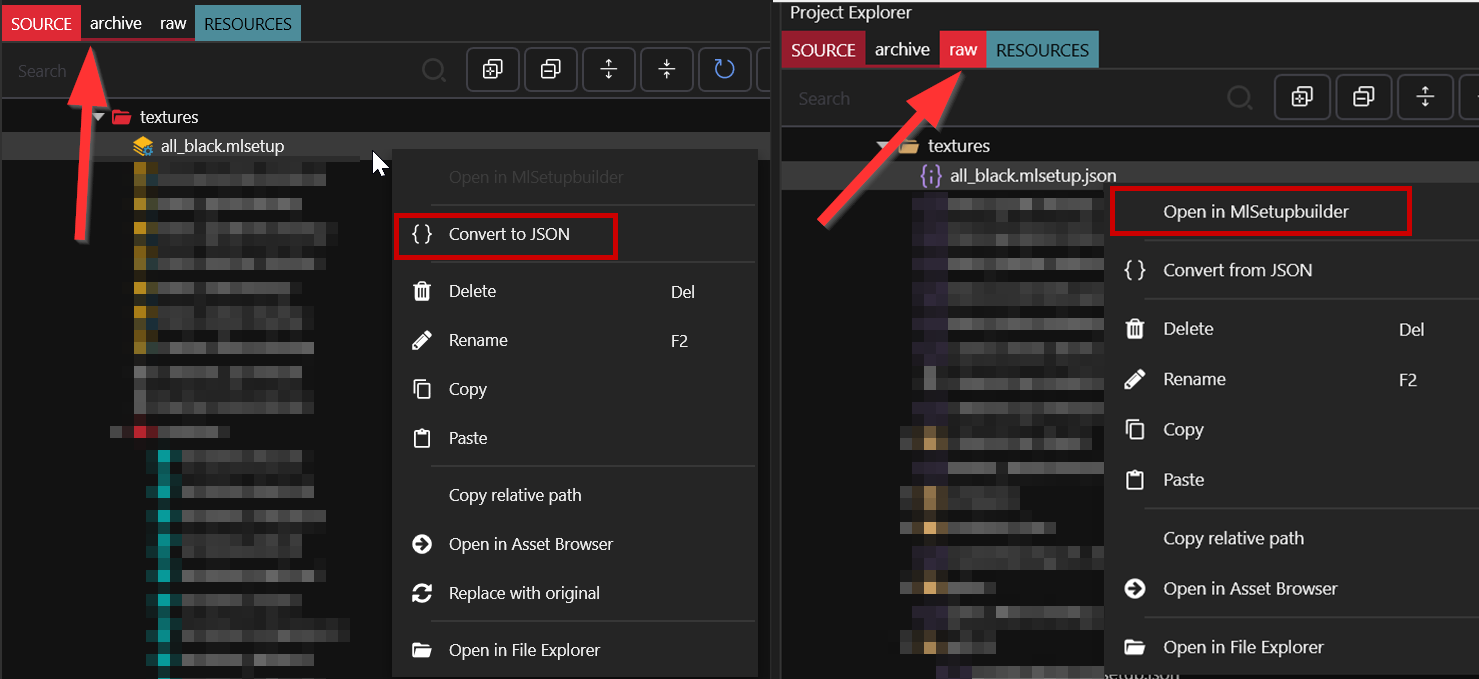Click the blue refresh icon in the toolbar
Image resolution: width=1479 pixels, height=679 pixels.
(x=724, y=69)
